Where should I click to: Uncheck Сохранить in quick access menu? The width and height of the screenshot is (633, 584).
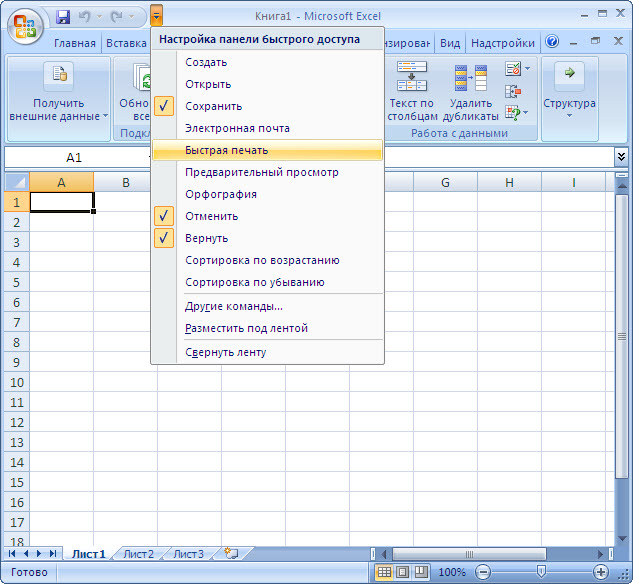(268, 106)
